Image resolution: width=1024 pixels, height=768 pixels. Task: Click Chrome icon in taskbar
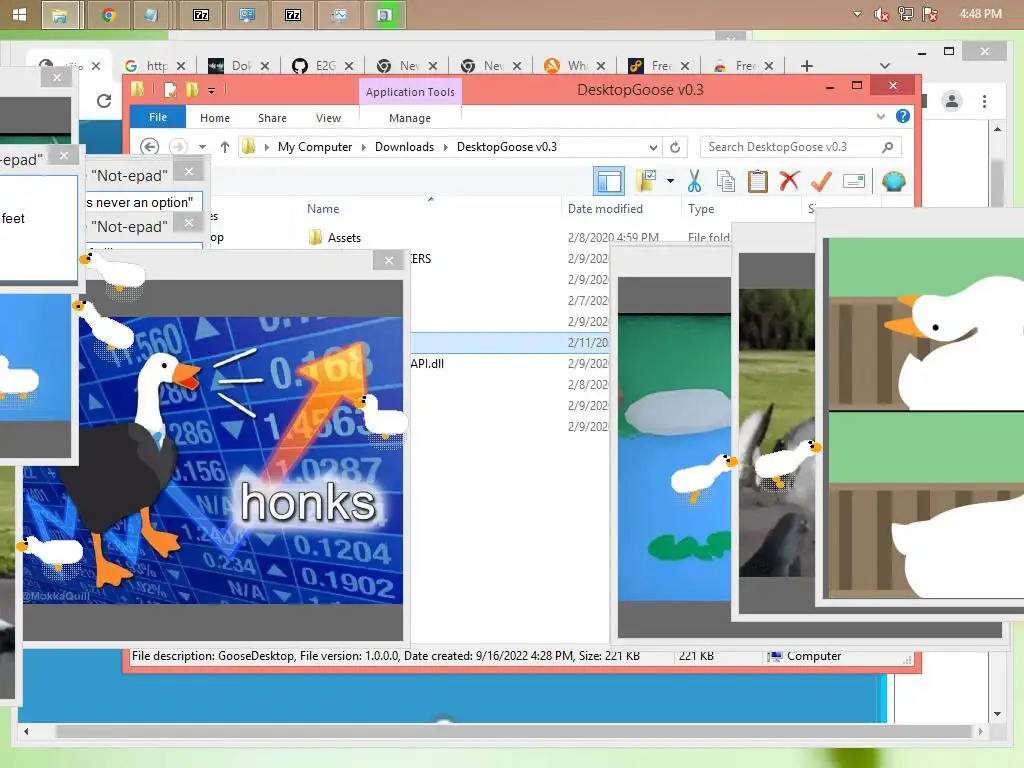(x=108, y=14)
